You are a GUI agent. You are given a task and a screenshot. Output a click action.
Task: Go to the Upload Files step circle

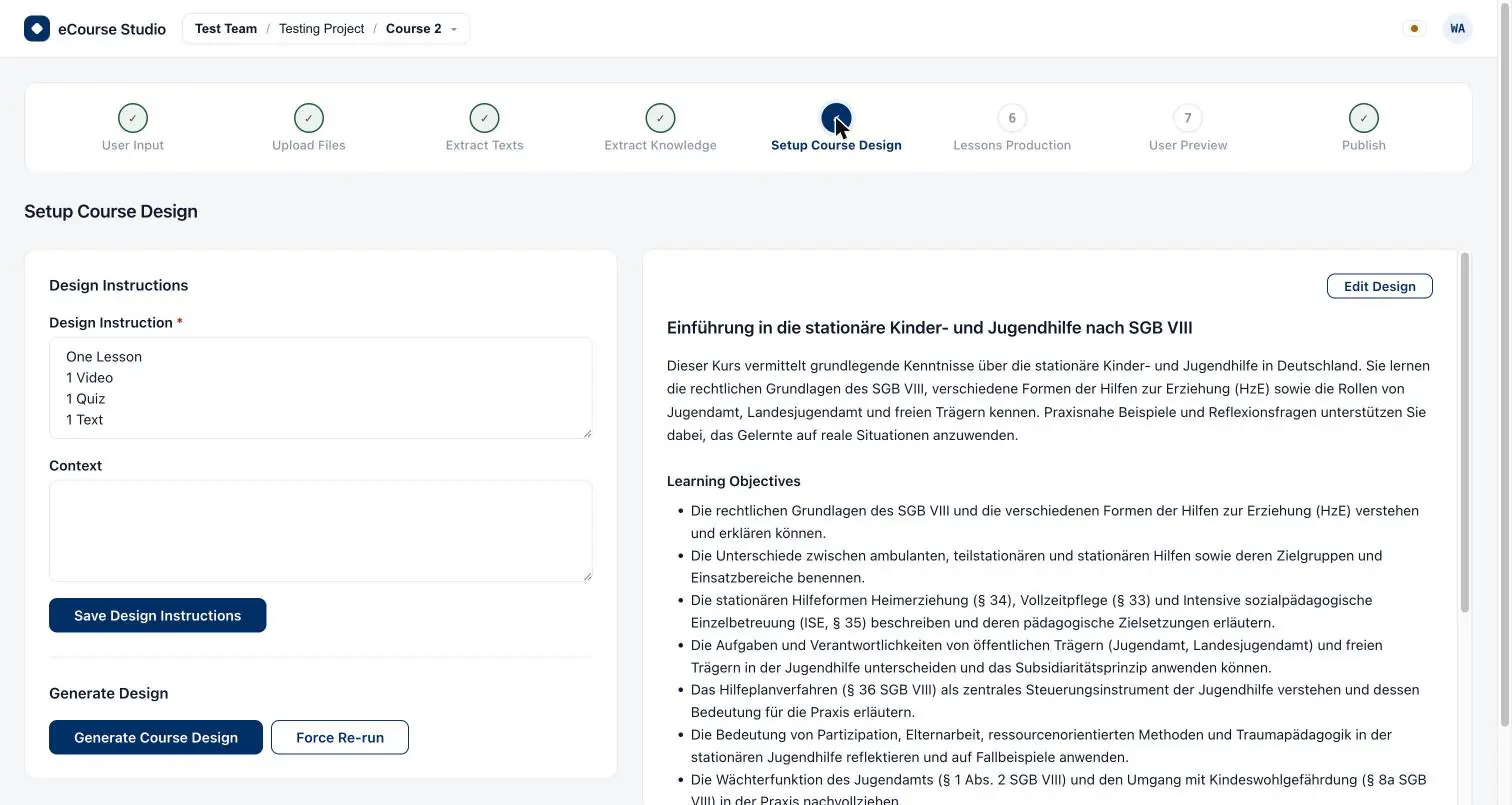(309, 118)
